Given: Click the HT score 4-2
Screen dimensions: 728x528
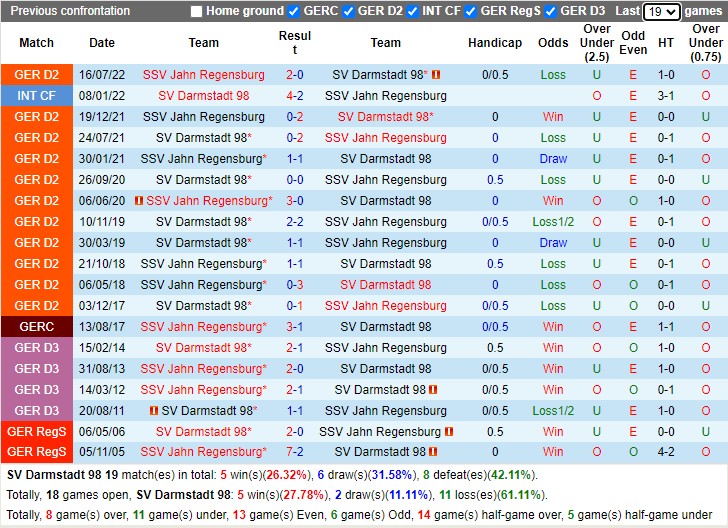Looking at the screenshot, I should click(x=666, y=451).
